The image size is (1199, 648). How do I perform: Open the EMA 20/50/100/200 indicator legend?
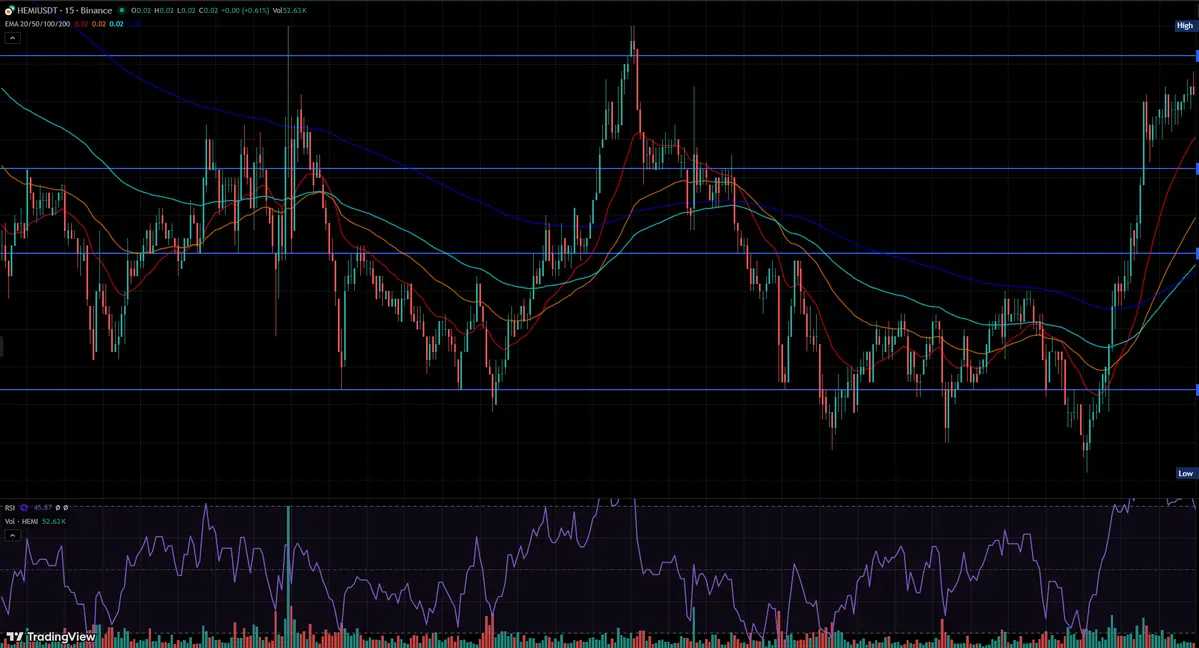37,24
